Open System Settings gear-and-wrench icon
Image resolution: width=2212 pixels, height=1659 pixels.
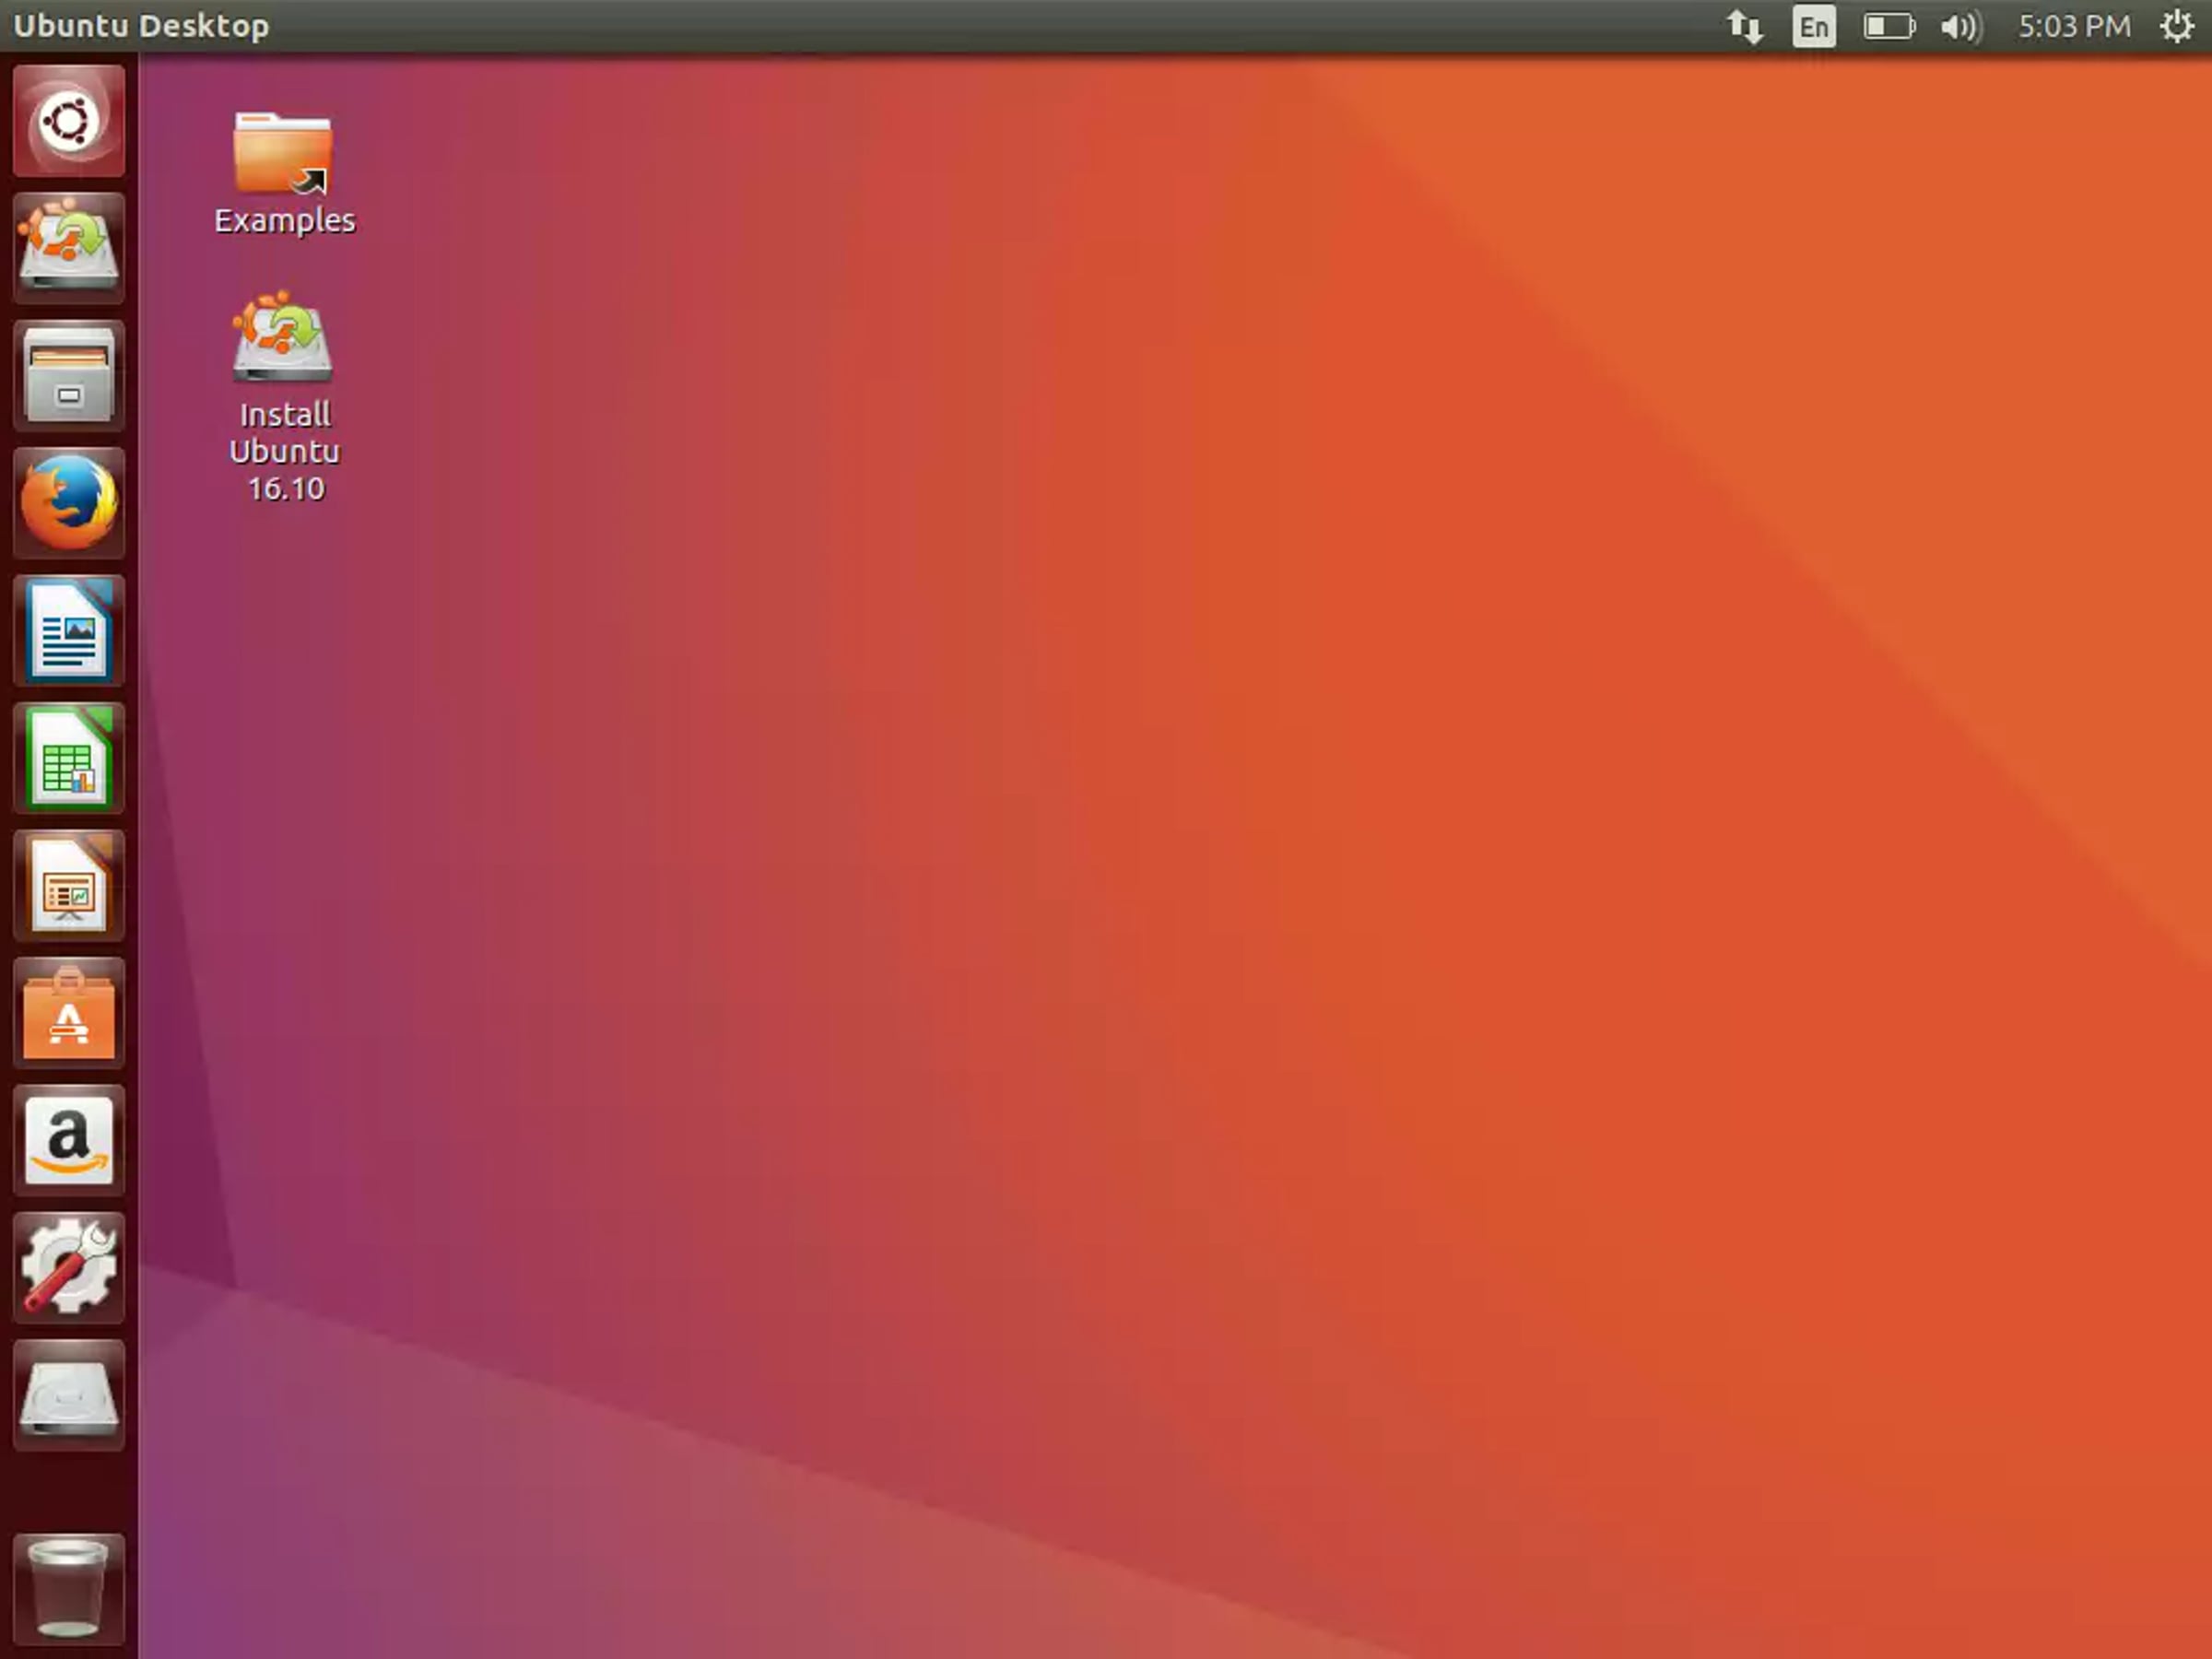[69, 1267]
